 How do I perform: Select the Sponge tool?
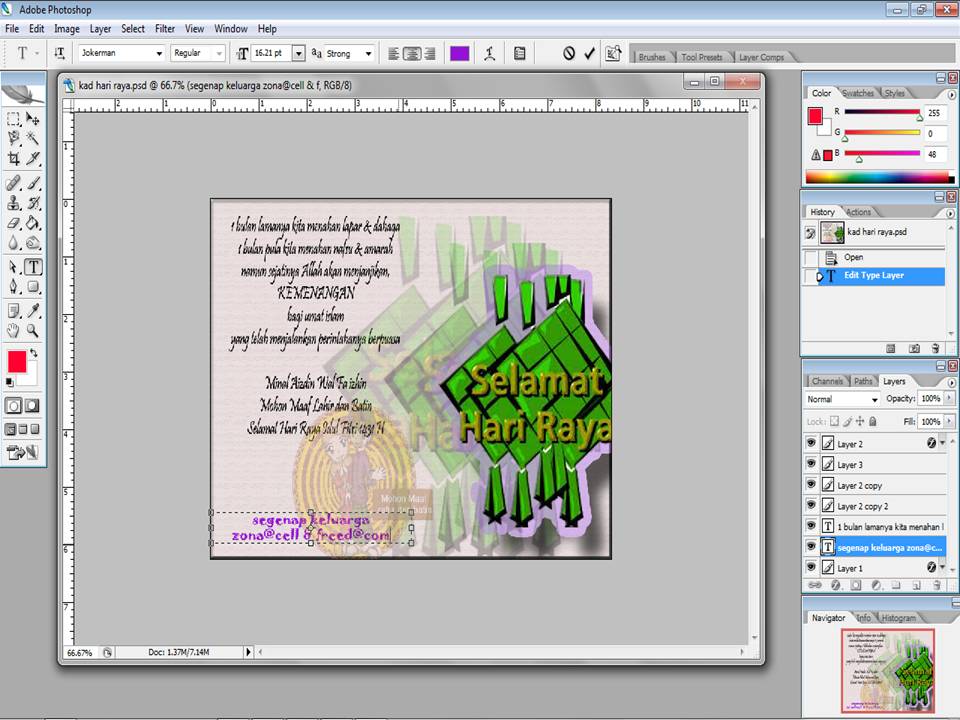(33, 243)
